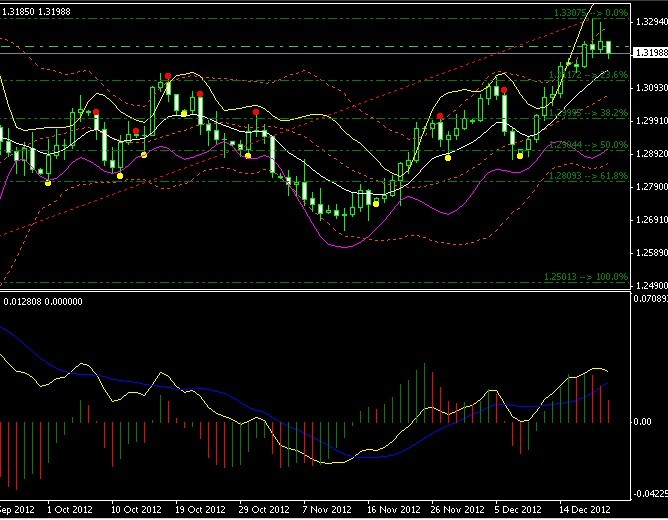The width and height of the screenshot is (668, 520).
Task: Click the 1.27900 price axis value
Action: (x=651, y=187)
